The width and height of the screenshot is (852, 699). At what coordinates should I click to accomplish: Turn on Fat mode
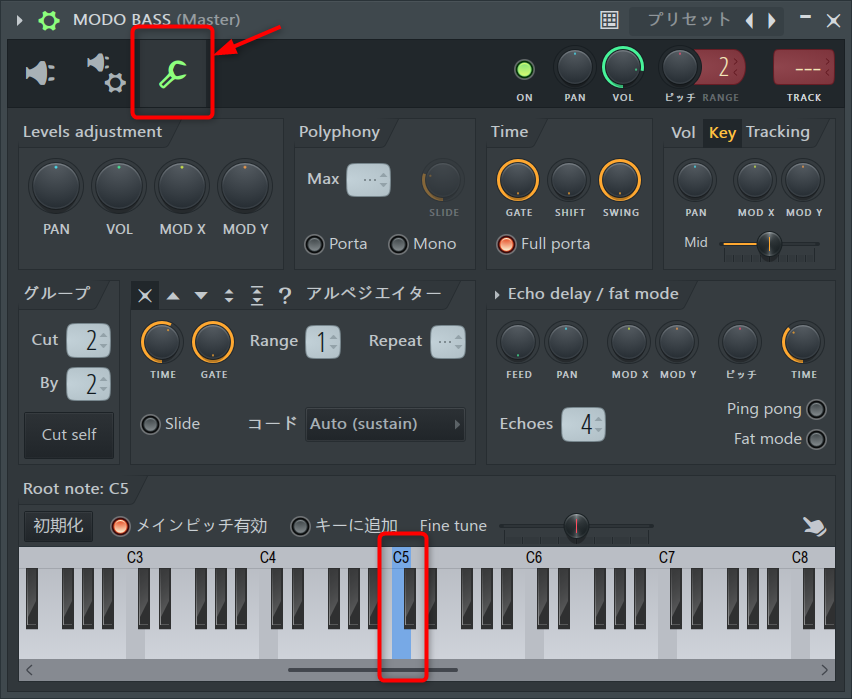coord(817,439)
